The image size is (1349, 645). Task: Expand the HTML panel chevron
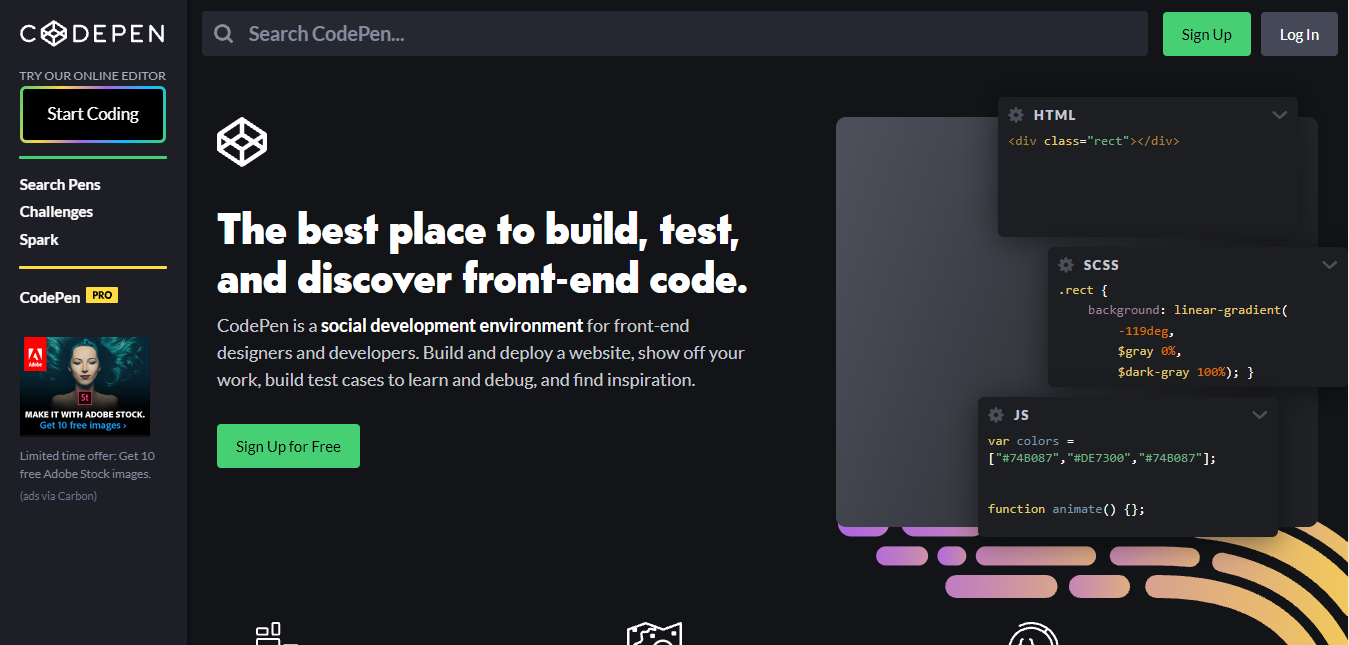(x=1279, y=115)
